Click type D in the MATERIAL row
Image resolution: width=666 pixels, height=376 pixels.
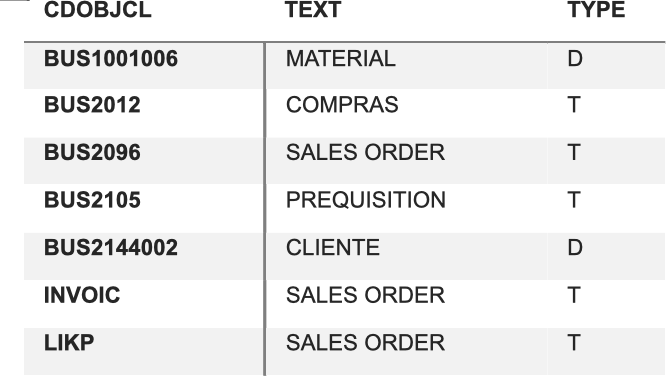pos(575,59)
